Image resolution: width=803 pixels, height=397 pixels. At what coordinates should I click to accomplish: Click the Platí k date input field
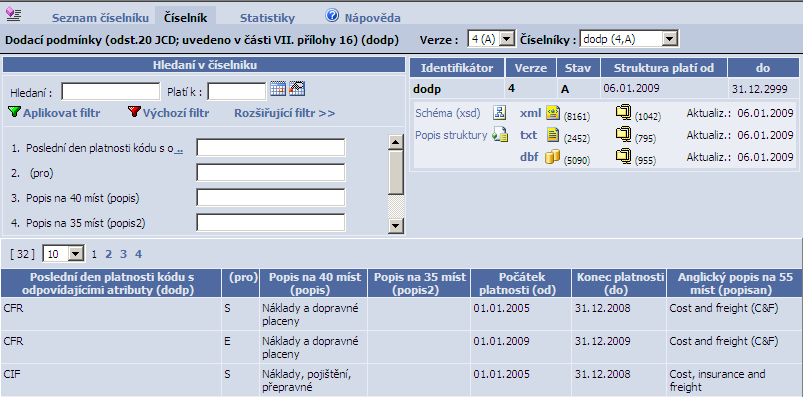[x=237, y=92]
